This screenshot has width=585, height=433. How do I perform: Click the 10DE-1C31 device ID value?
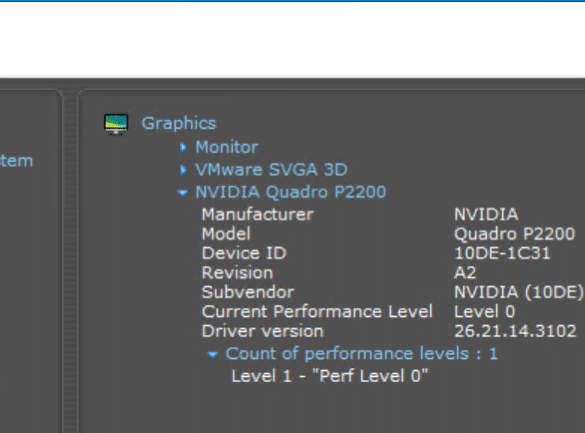click(x=502, y=253)
